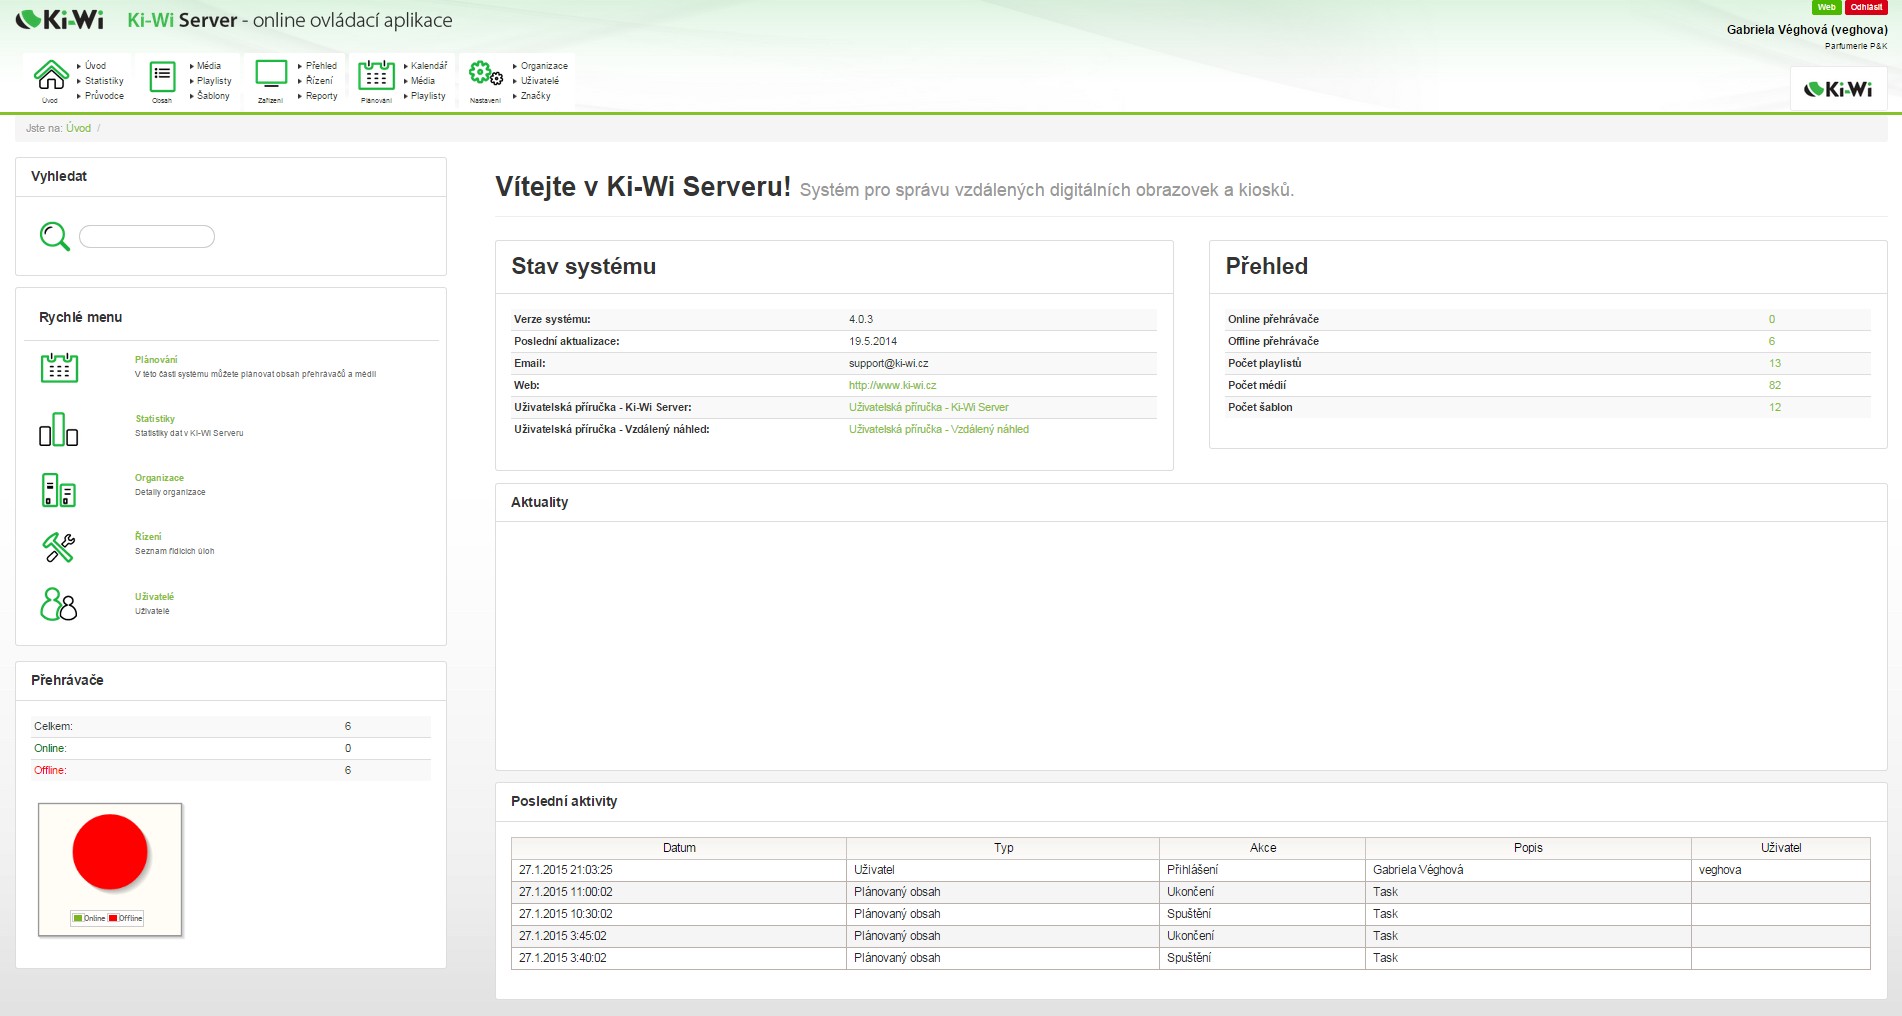The width and height of the screenshot is (1902, 1016).
Task: Open Kalendář in the top navigation
Action: pyautogui.click(x=429, y=66)
